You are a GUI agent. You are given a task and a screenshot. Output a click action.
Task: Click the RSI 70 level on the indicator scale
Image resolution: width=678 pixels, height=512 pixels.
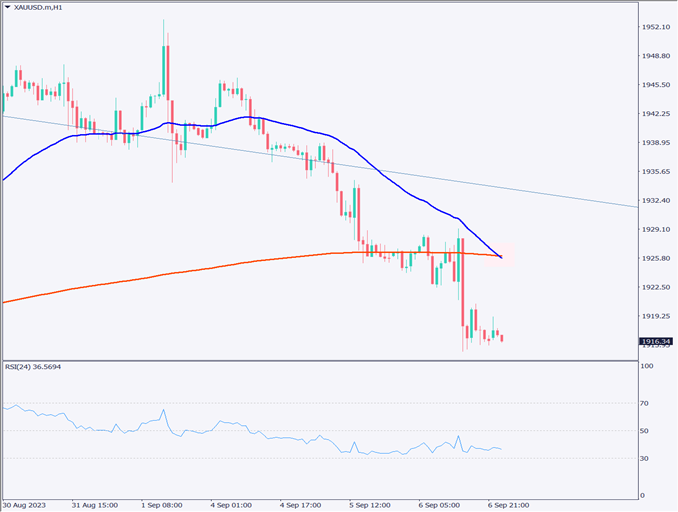[645, 402]
